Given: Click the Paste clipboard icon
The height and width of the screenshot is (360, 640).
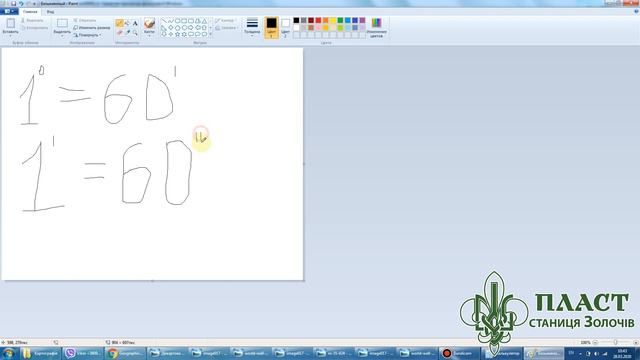Looking at the screenshot, I should [10, 23].
